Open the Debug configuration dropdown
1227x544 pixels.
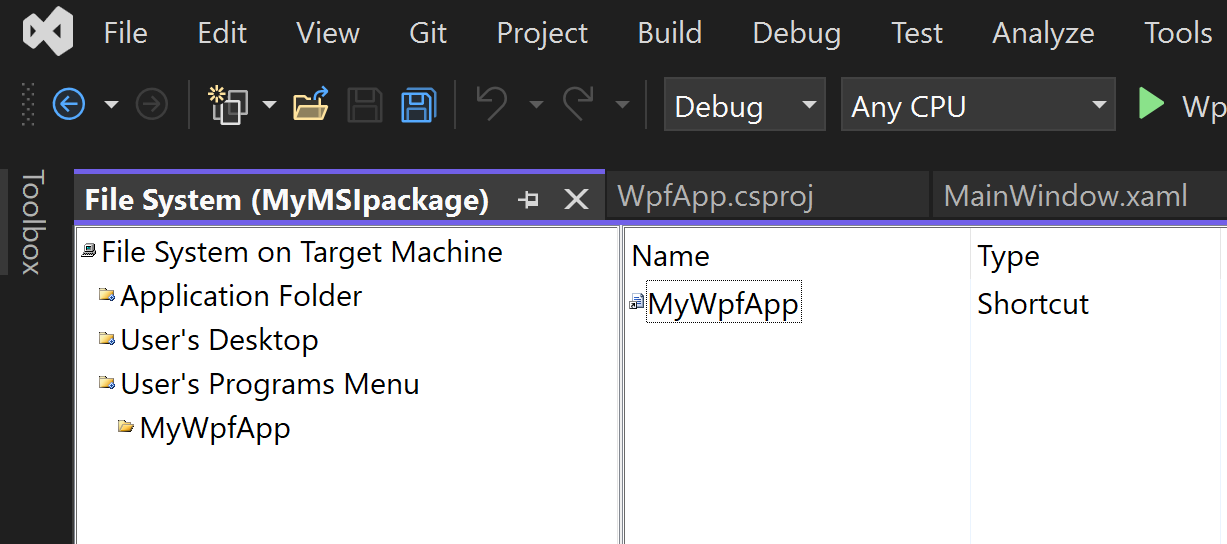click(x=745, y=104)
